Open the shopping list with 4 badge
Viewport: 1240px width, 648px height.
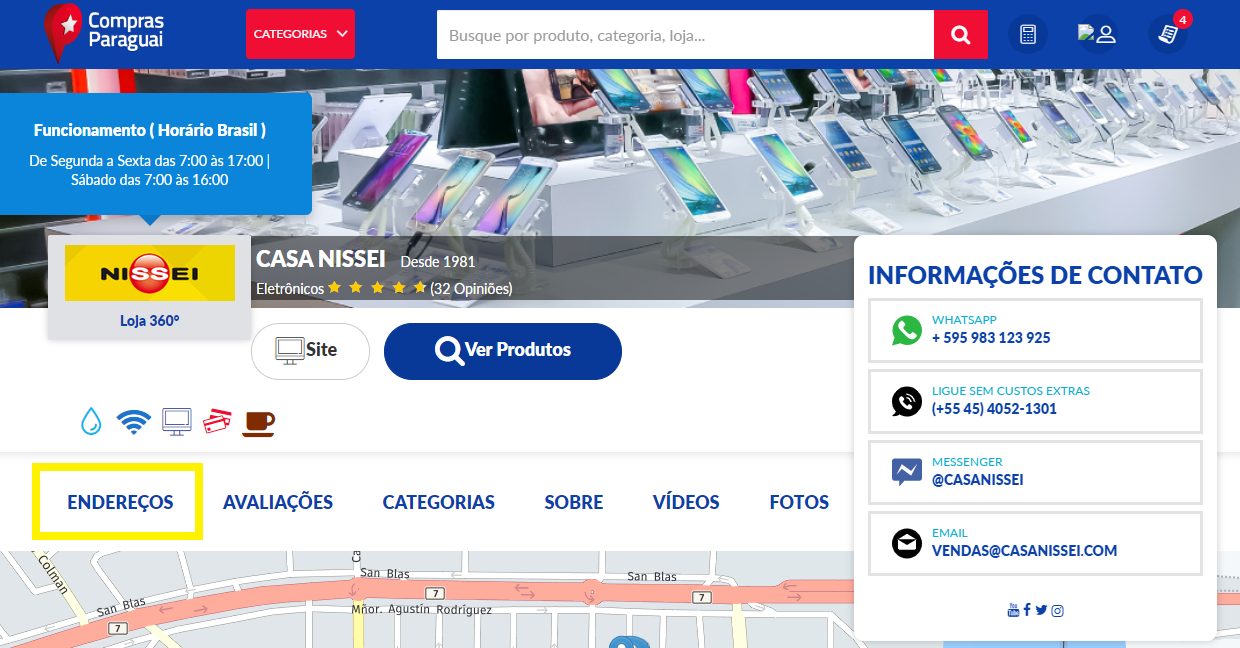[1167, 35]
